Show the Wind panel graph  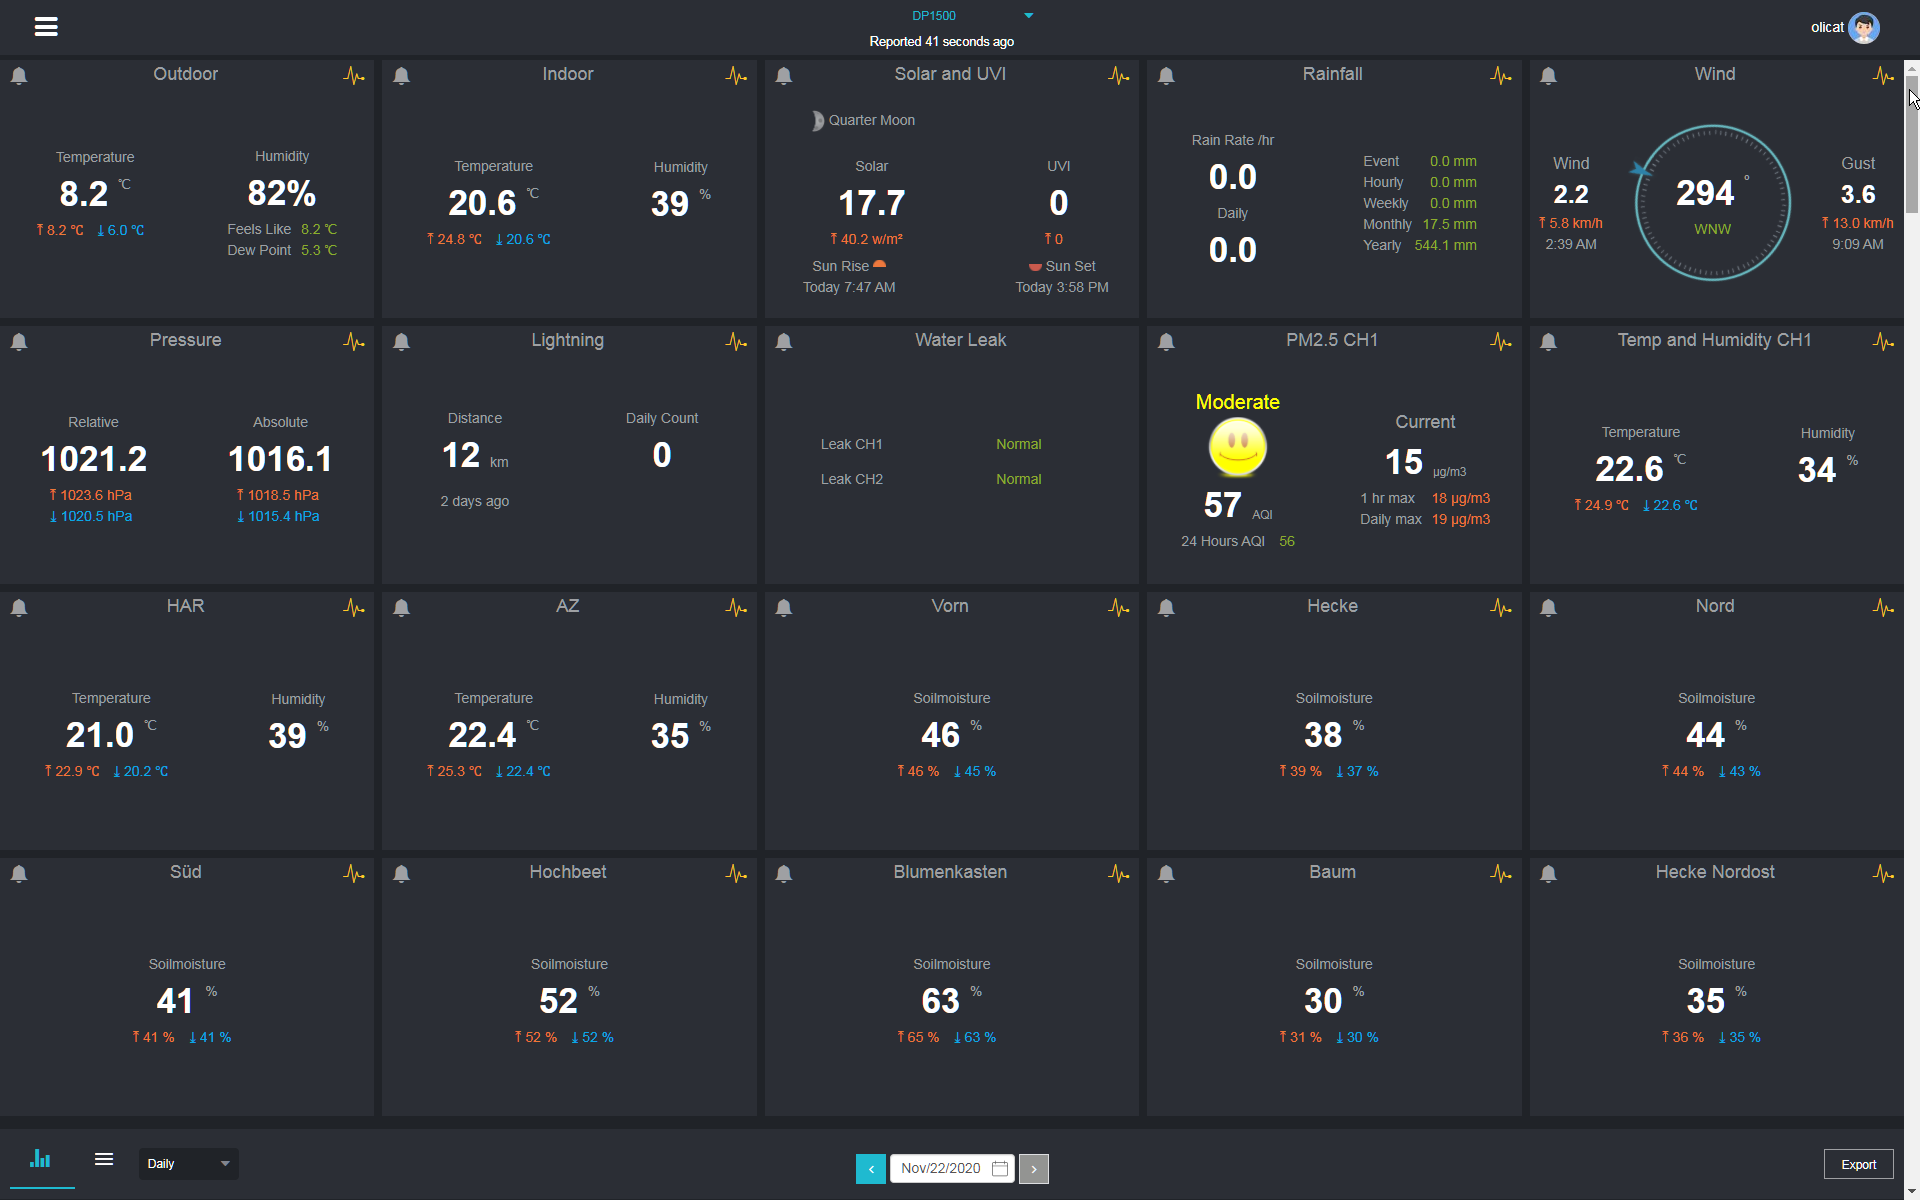pos(1883,76)
